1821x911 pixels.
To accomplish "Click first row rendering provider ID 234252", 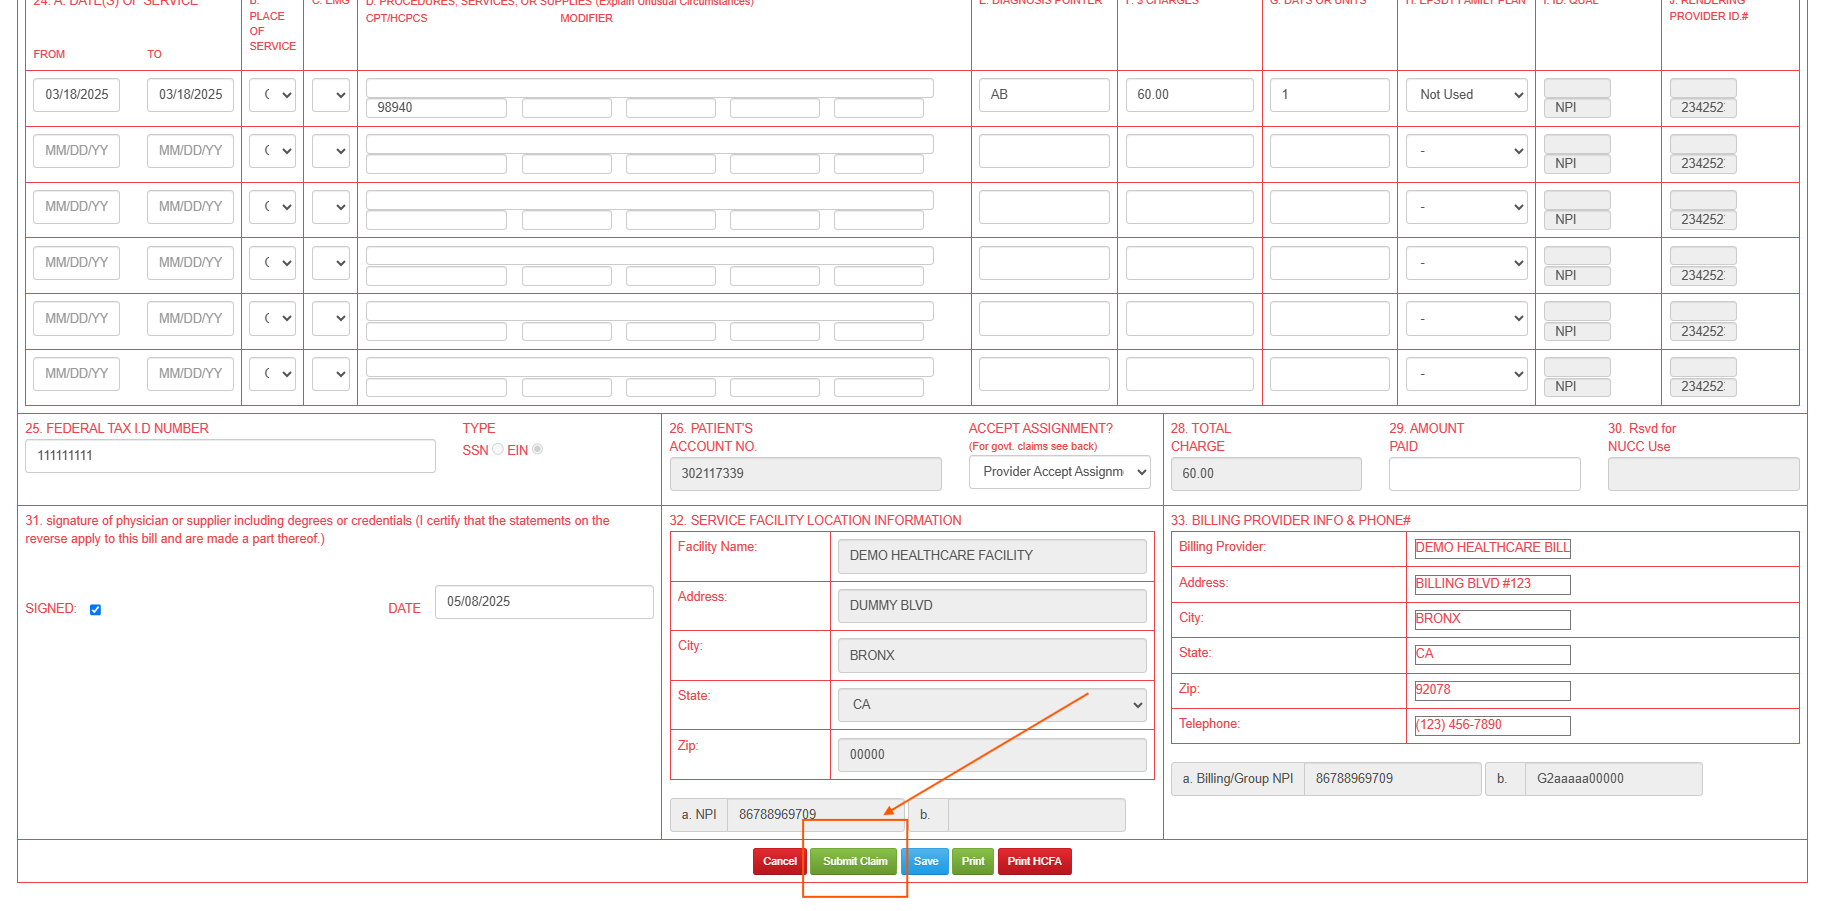I will point(1703,108).
